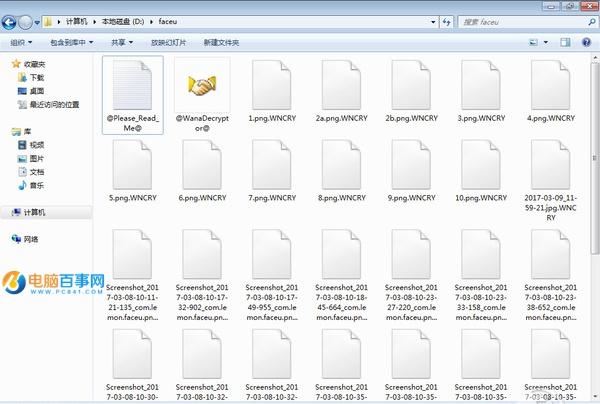Click the 新建文件夹 button
Image resolution: width=600 pixels, height=404 pixels.
click(x=221, y=43)
